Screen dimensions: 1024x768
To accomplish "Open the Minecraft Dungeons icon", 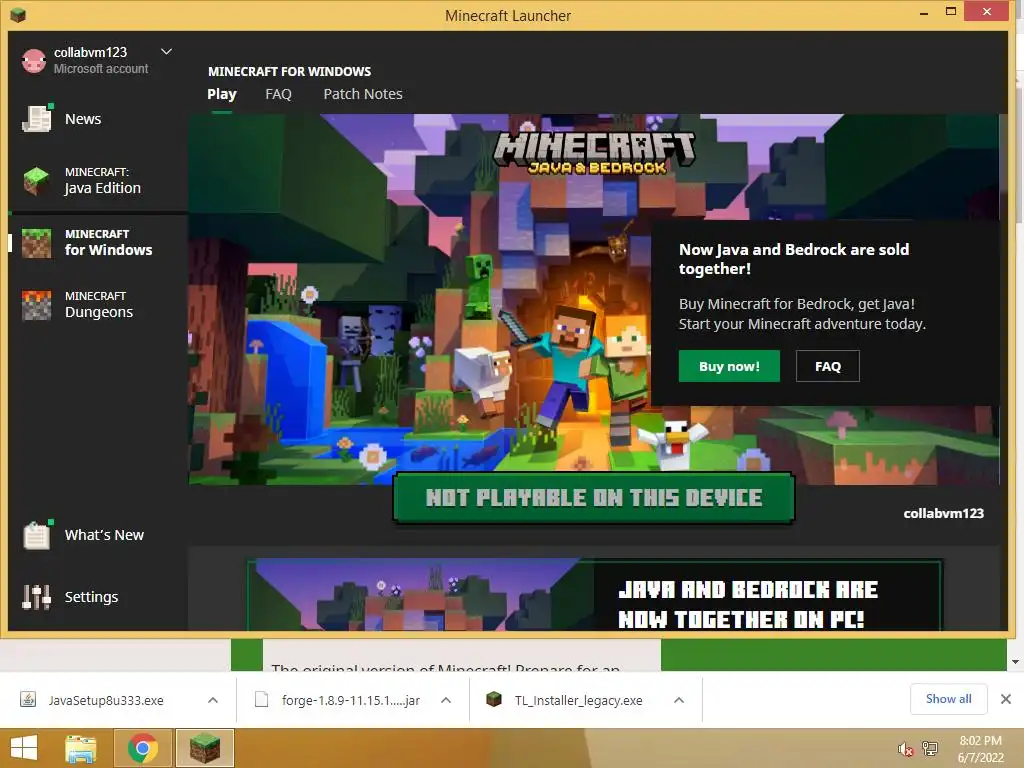I will tap(37, 305).
